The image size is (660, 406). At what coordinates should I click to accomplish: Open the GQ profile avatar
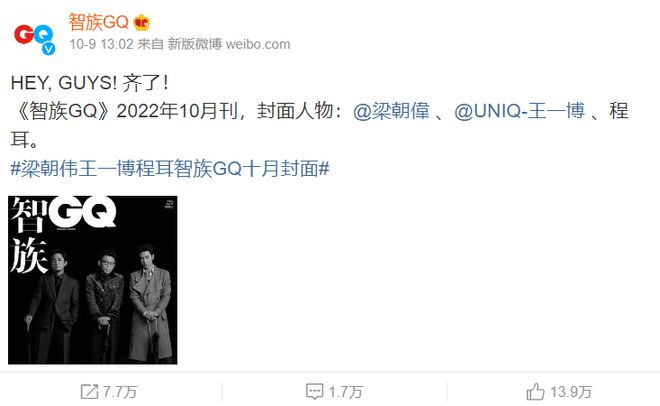tap(34, 37)
